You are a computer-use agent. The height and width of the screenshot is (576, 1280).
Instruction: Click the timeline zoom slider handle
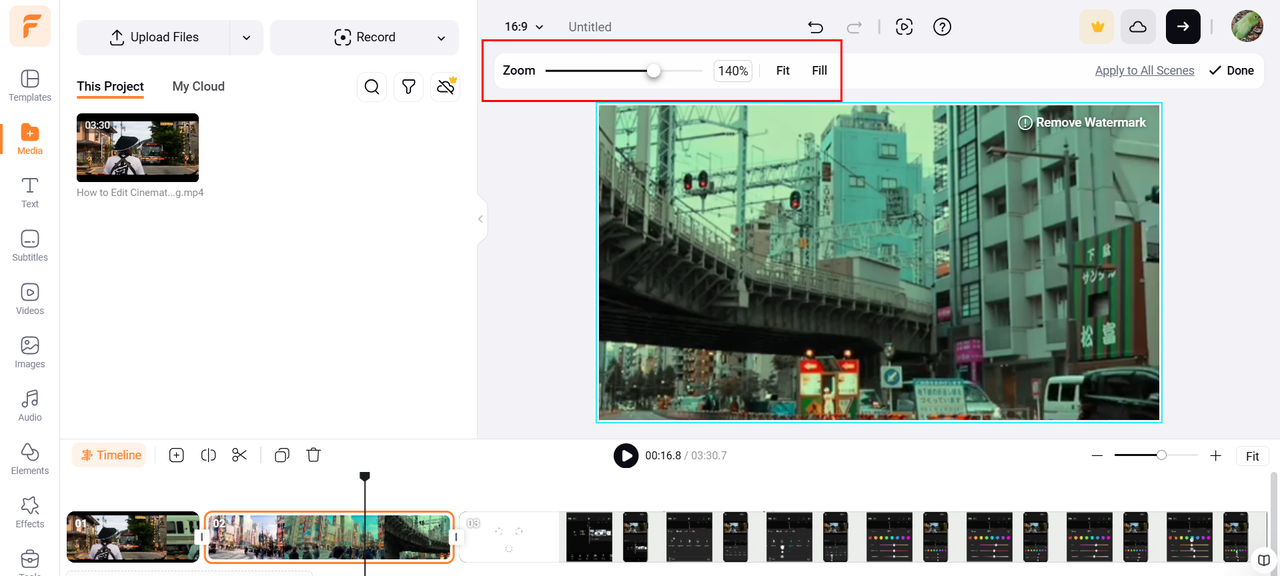(1161, 455)
